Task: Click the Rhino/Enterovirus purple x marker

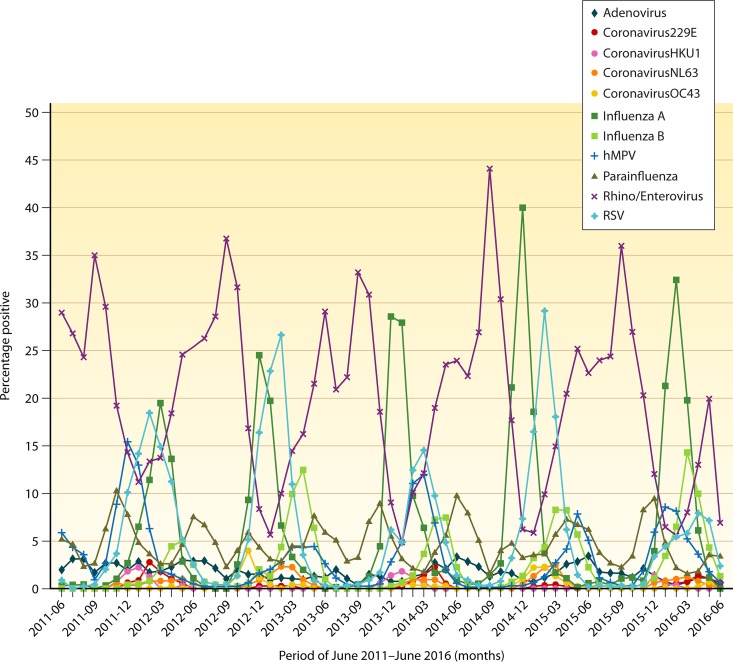Action: pyautogui.click(x=594, y=196)
